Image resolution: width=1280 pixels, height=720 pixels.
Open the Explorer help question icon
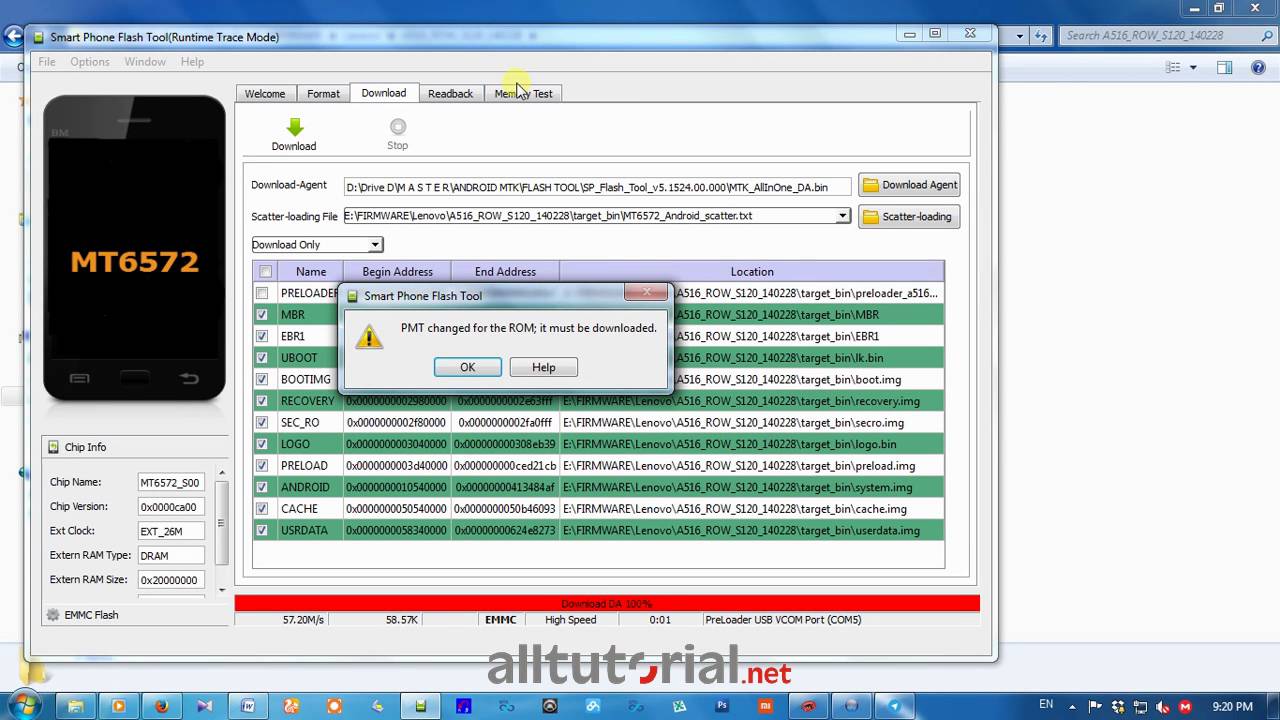[1259, 68]
